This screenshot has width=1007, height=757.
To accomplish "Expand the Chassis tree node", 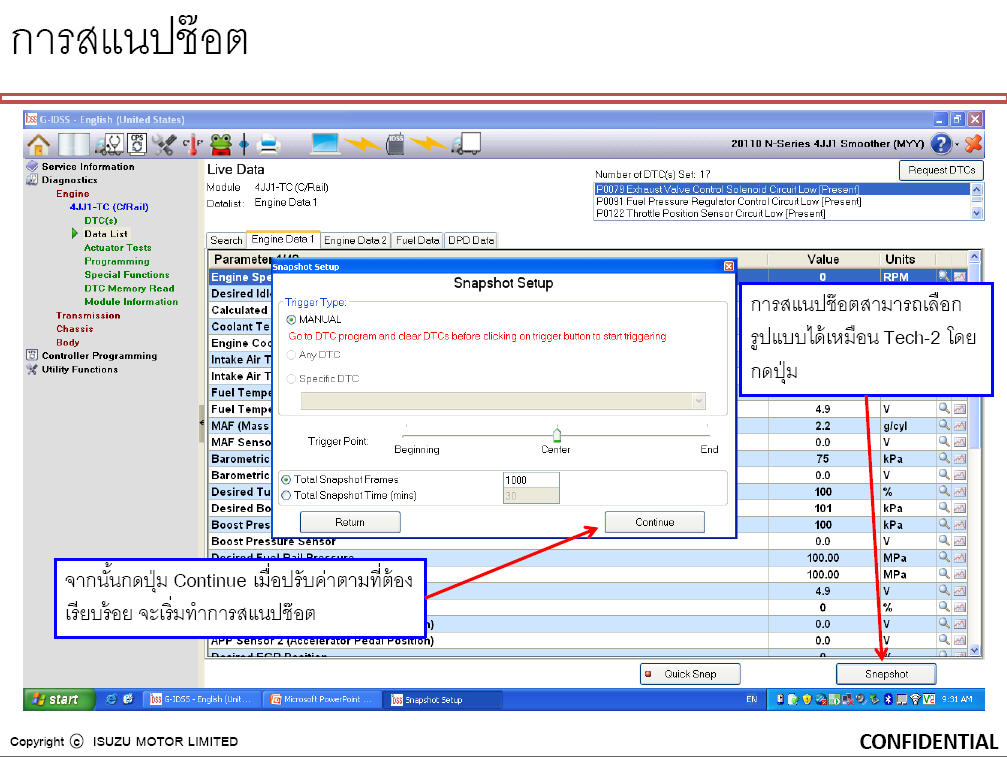I will pos(74,328).
